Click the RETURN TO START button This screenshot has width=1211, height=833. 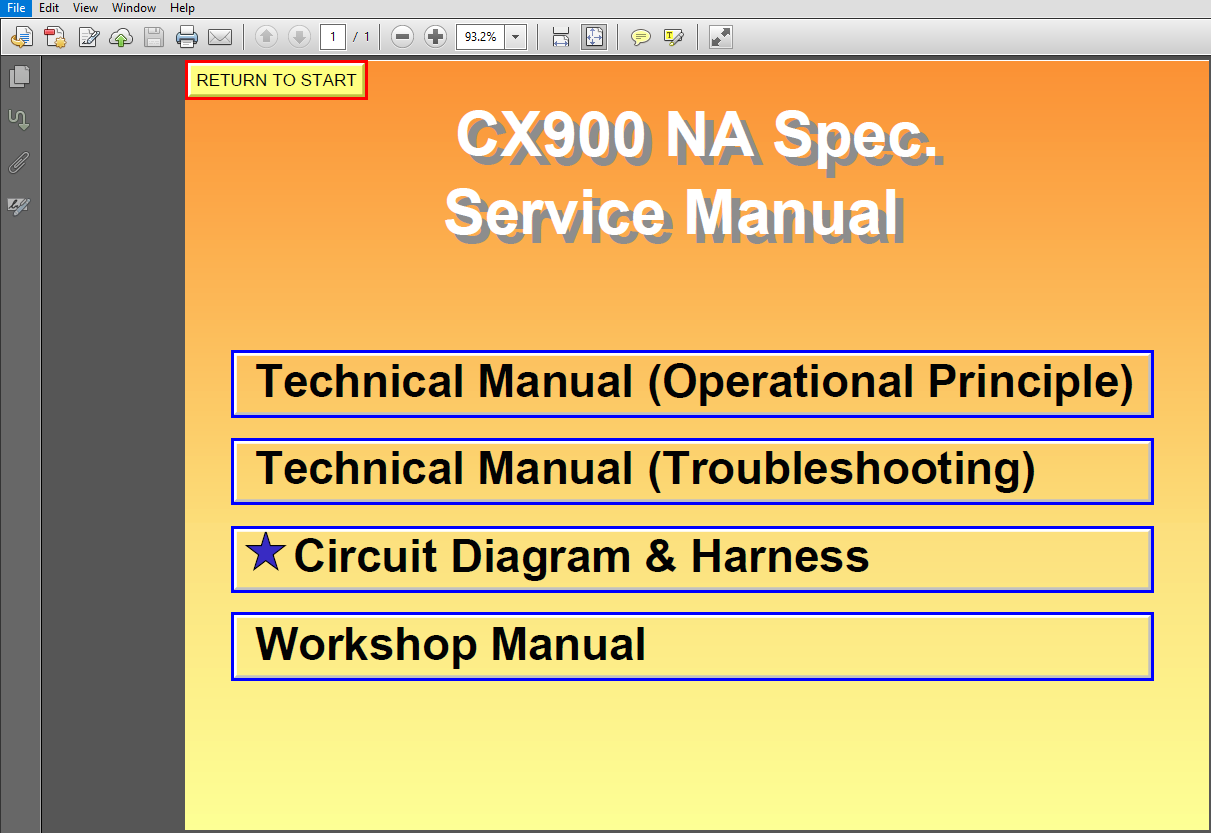point(277,80)
